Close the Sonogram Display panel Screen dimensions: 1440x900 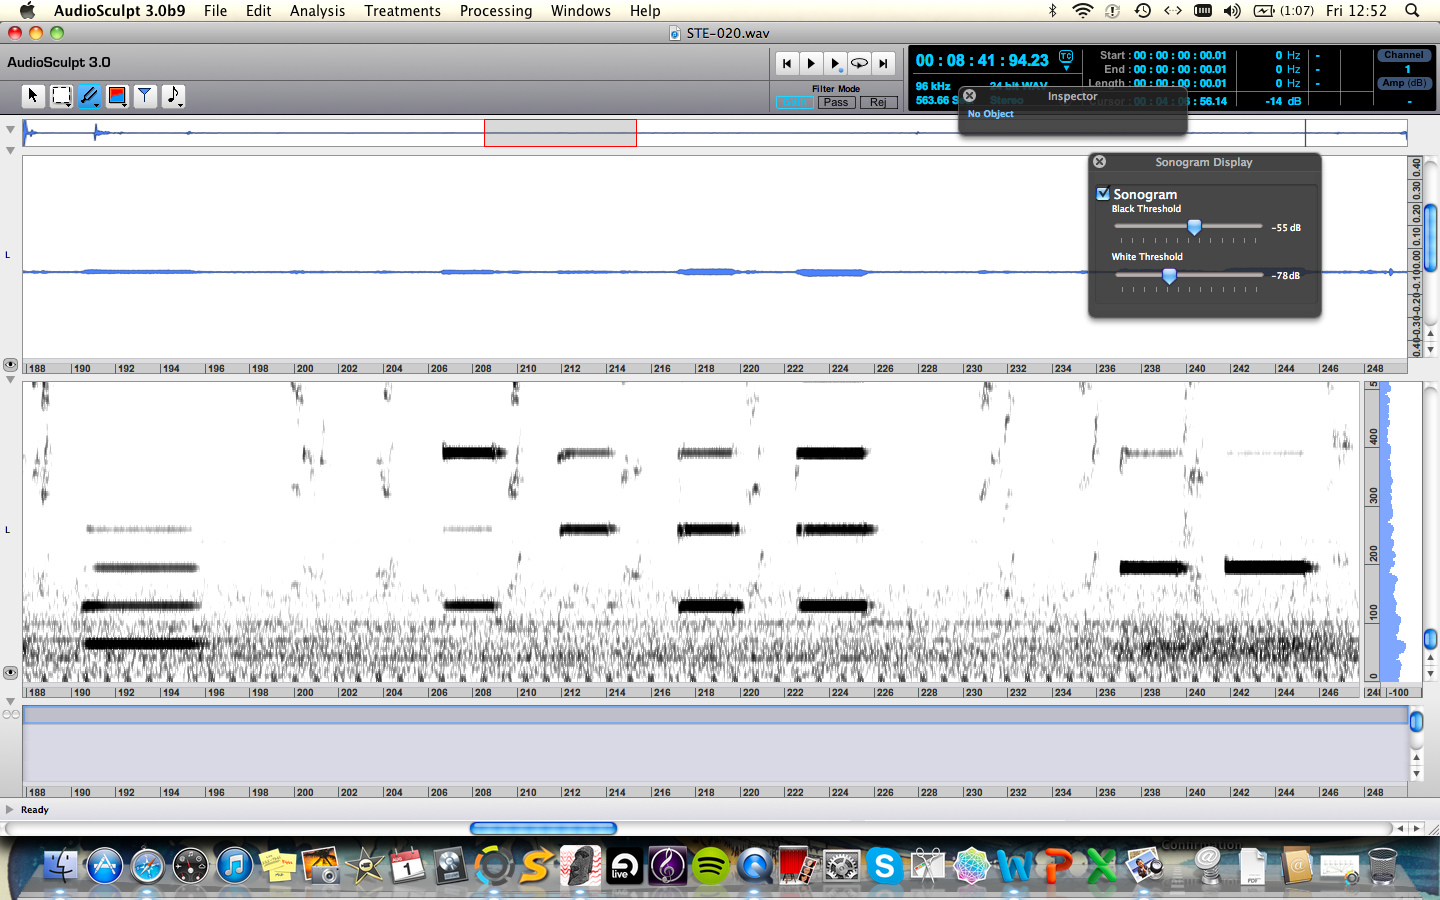coord(1099,161)
